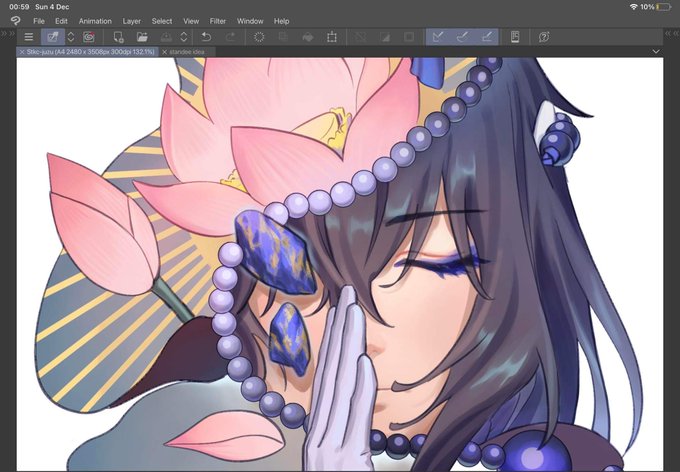The image size is (680, 472).
Task: Close the standee idea tab
Action: point(164,52)
